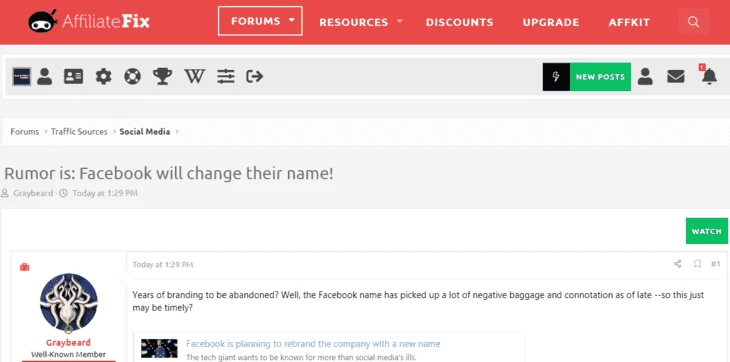This screenshot has width=730, height=362.
Task: Click the W wiki icon
Action: [195, 76]
